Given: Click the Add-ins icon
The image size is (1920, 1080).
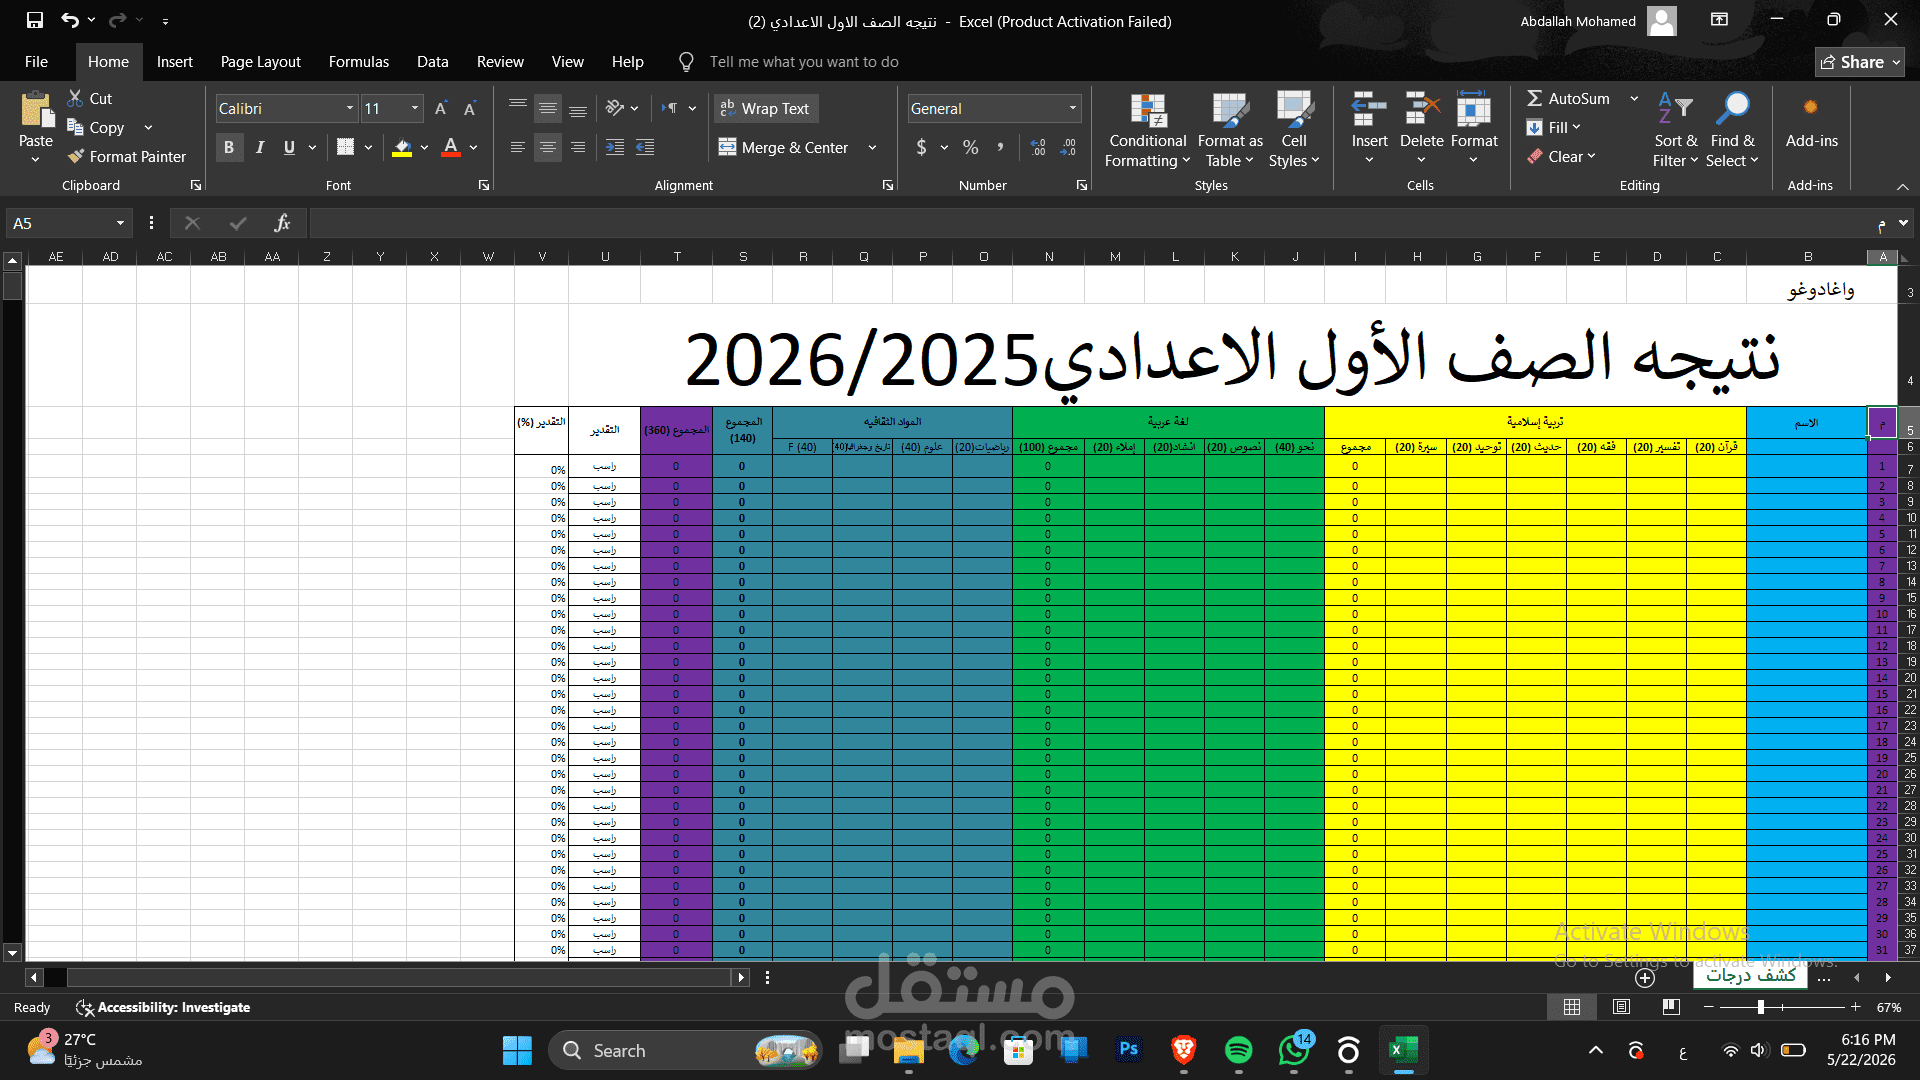Looking at the screenshot, I should click(1810, 107).
